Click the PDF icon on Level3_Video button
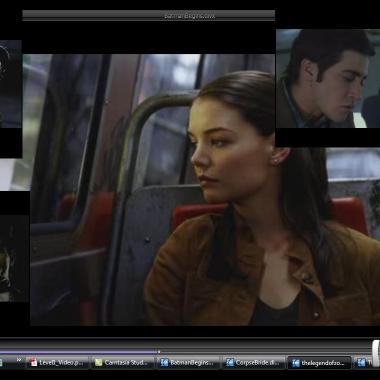The height and width of the screenshot is (380, 380). click(34, 363)
